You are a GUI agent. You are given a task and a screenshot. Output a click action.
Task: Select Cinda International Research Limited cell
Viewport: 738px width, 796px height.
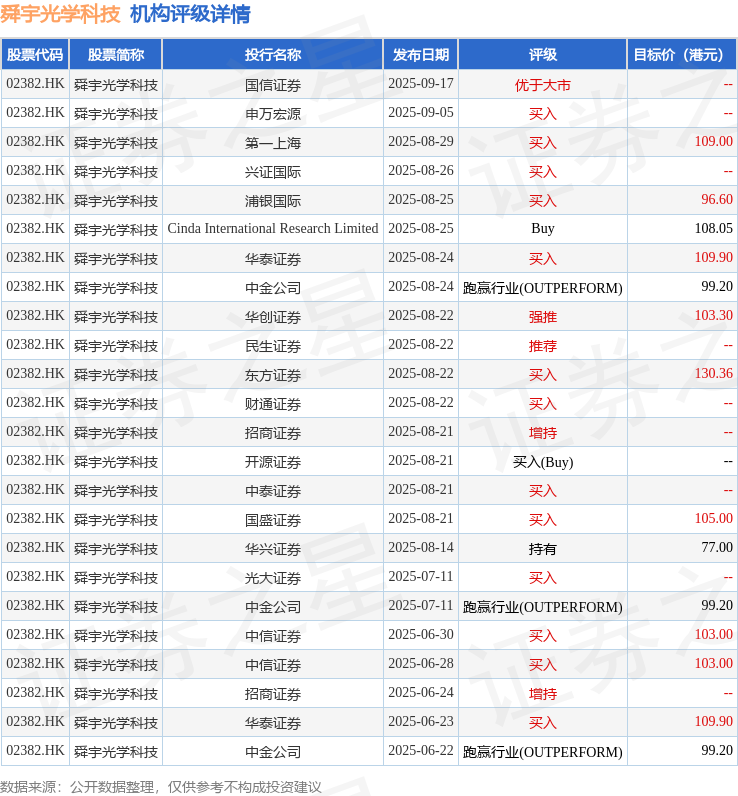[273, 229]
